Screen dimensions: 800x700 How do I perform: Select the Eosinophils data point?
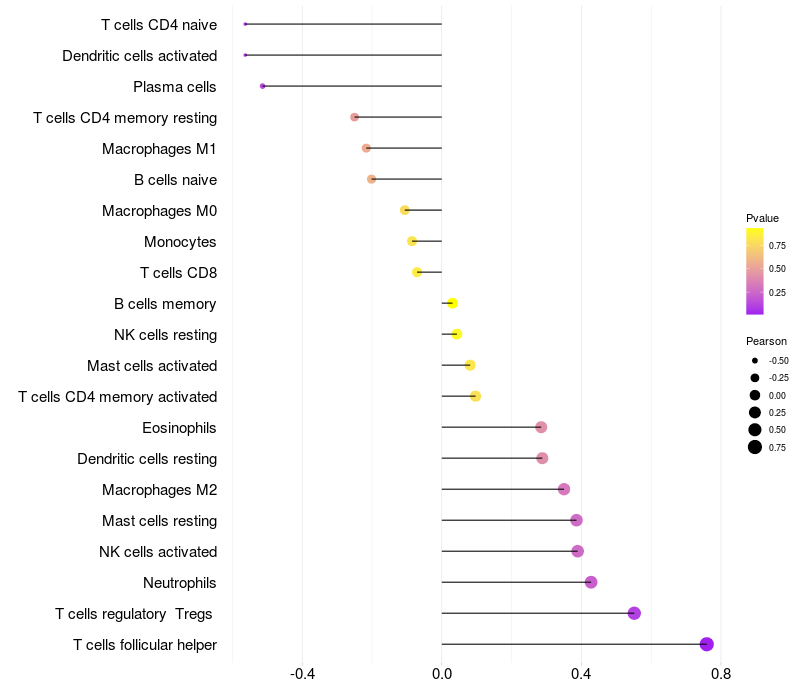(x=541, y=427)
